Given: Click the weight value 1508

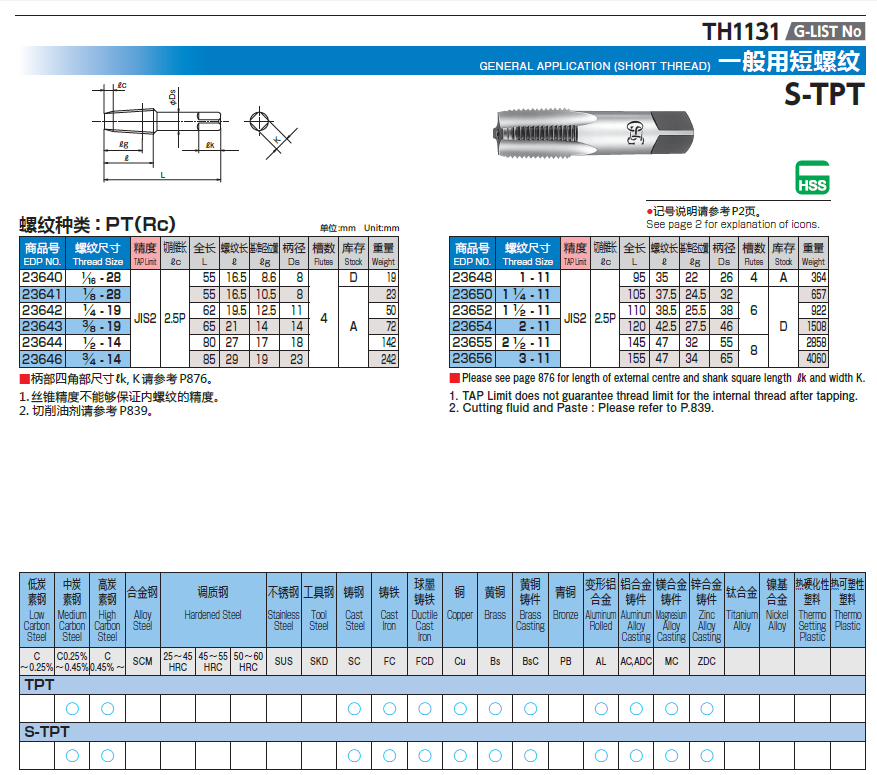Looking at the screenshot, I should point(817,327).
